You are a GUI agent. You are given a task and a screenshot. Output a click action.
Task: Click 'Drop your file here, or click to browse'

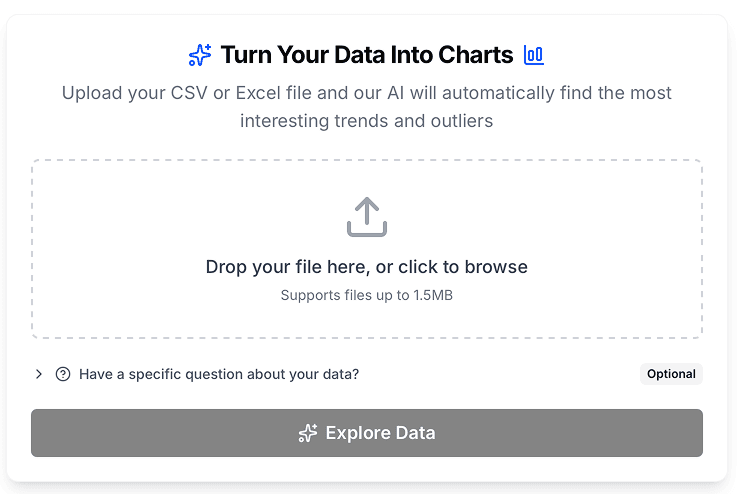[x=366, y=267]
